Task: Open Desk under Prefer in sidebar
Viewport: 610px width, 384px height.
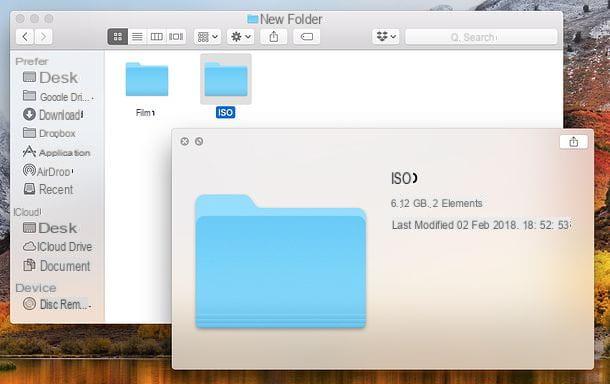Action: click(51, 77)
